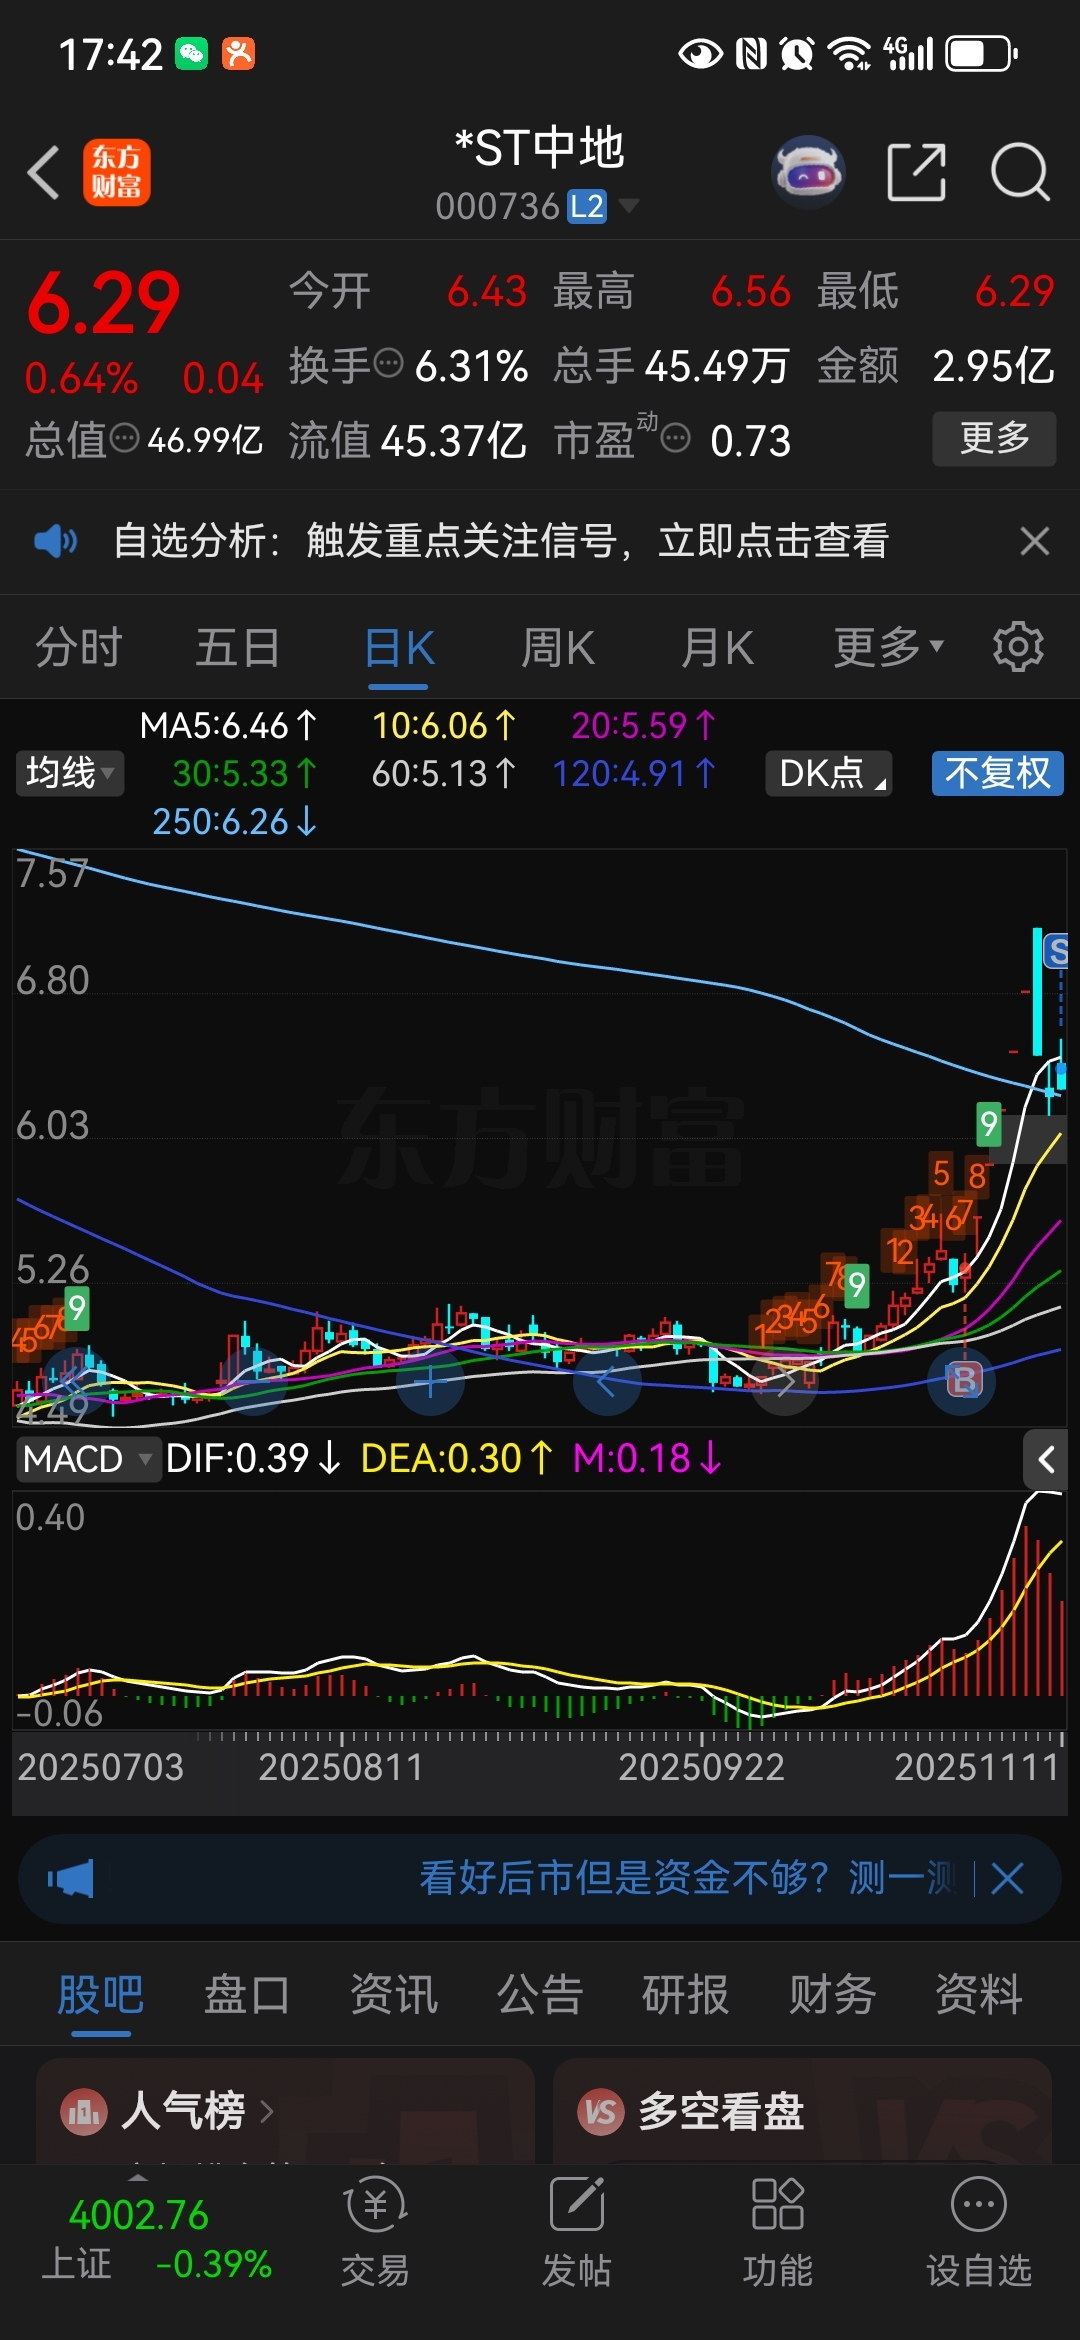Switch to 五日 chart tab

[x=237, y=647]
